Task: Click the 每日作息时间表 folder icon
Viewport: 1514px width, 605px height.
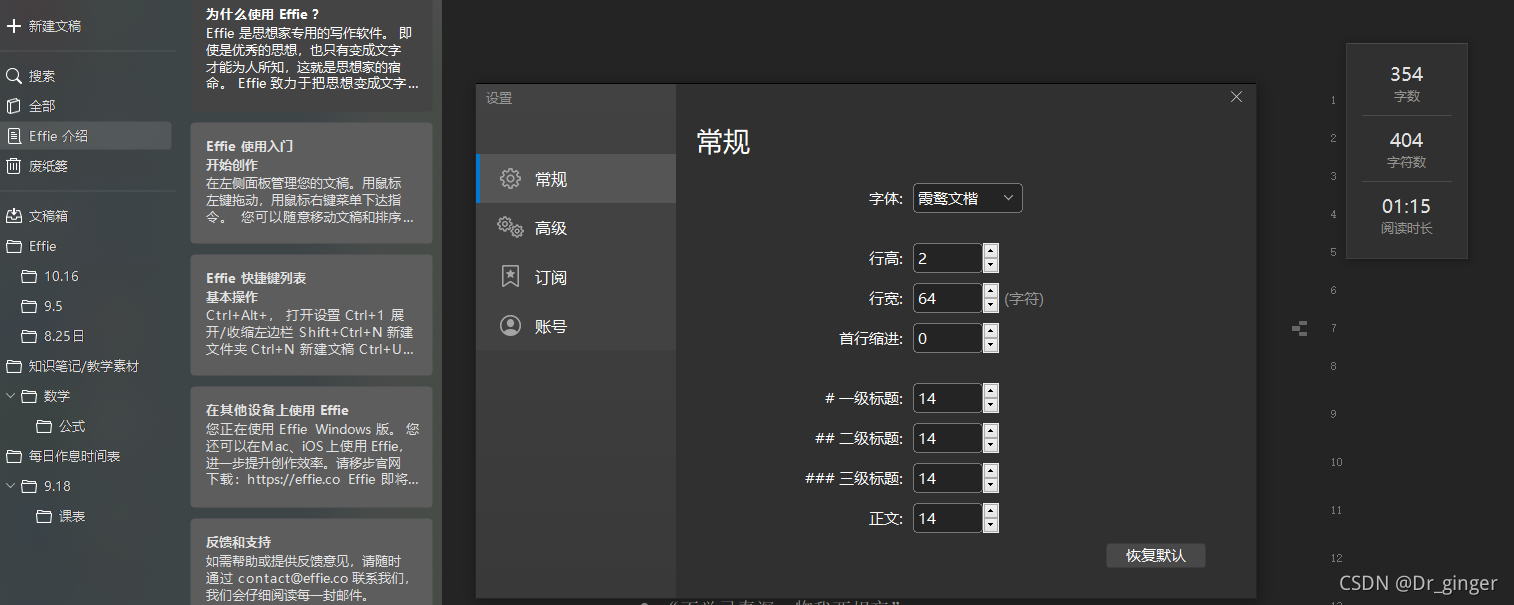Action: pyautogui.click(x=14, y=456)
